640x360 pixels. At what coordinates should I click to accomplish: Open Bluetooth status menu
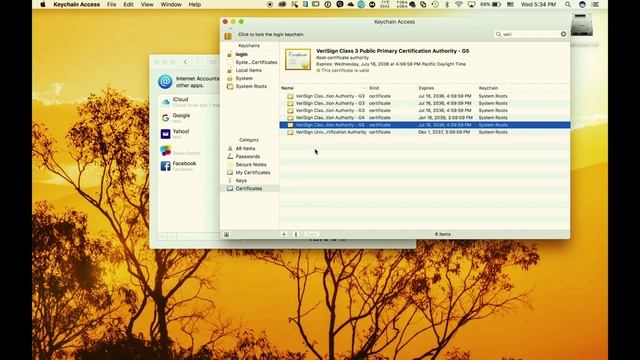[x=447, y=4]
